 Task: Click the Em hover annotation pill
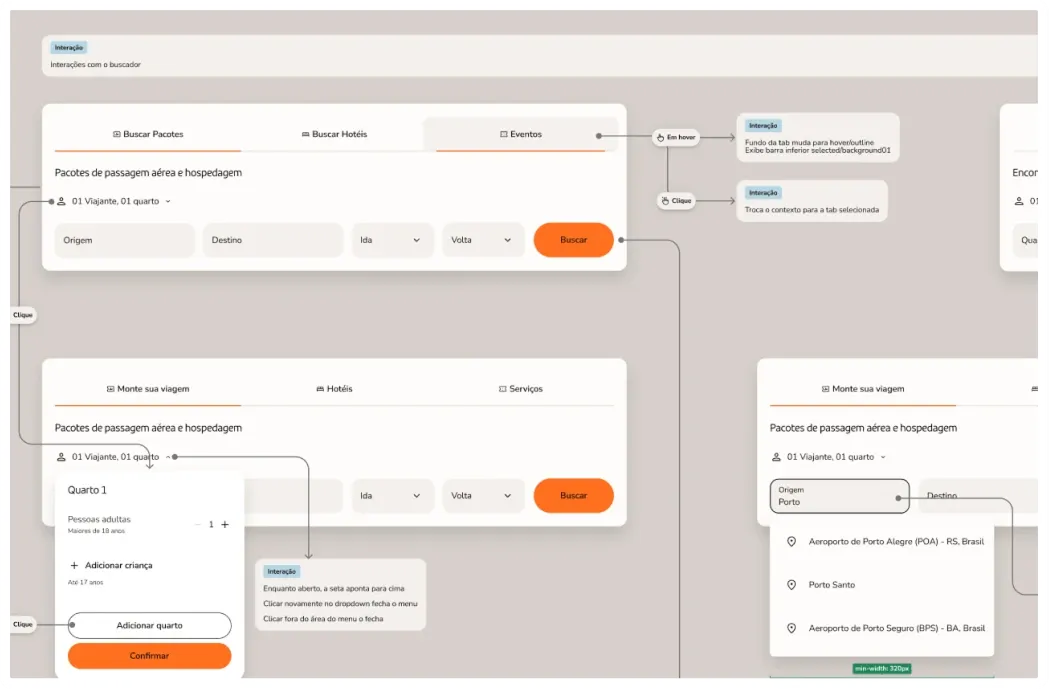676,137
